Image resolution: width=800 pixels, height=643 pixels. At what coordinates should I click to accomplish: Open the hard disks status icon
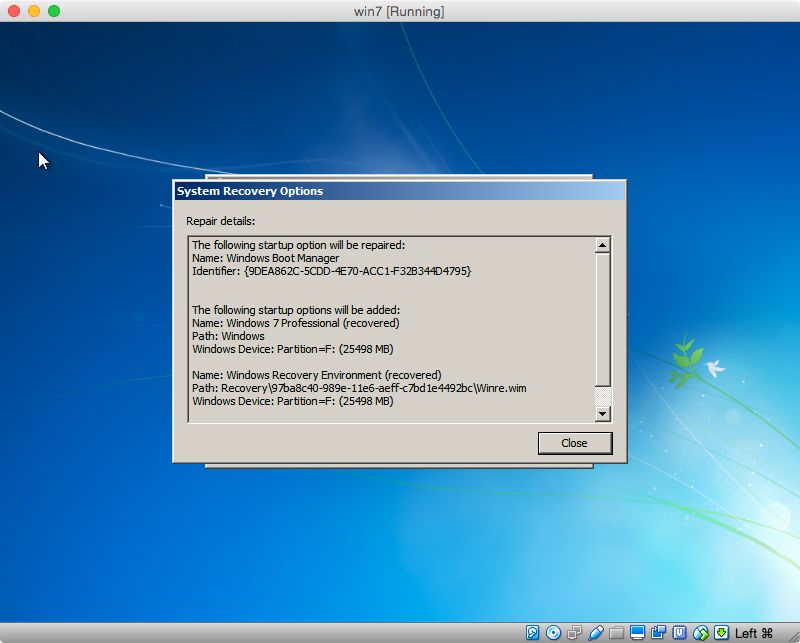532,632
